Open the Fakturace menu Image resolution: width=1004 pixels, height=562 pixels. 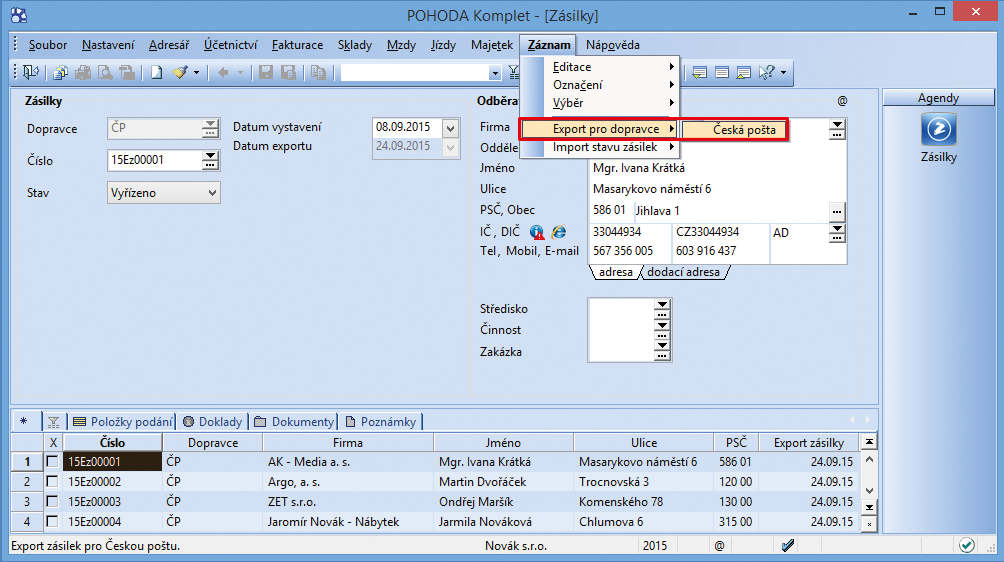(297, 45)
